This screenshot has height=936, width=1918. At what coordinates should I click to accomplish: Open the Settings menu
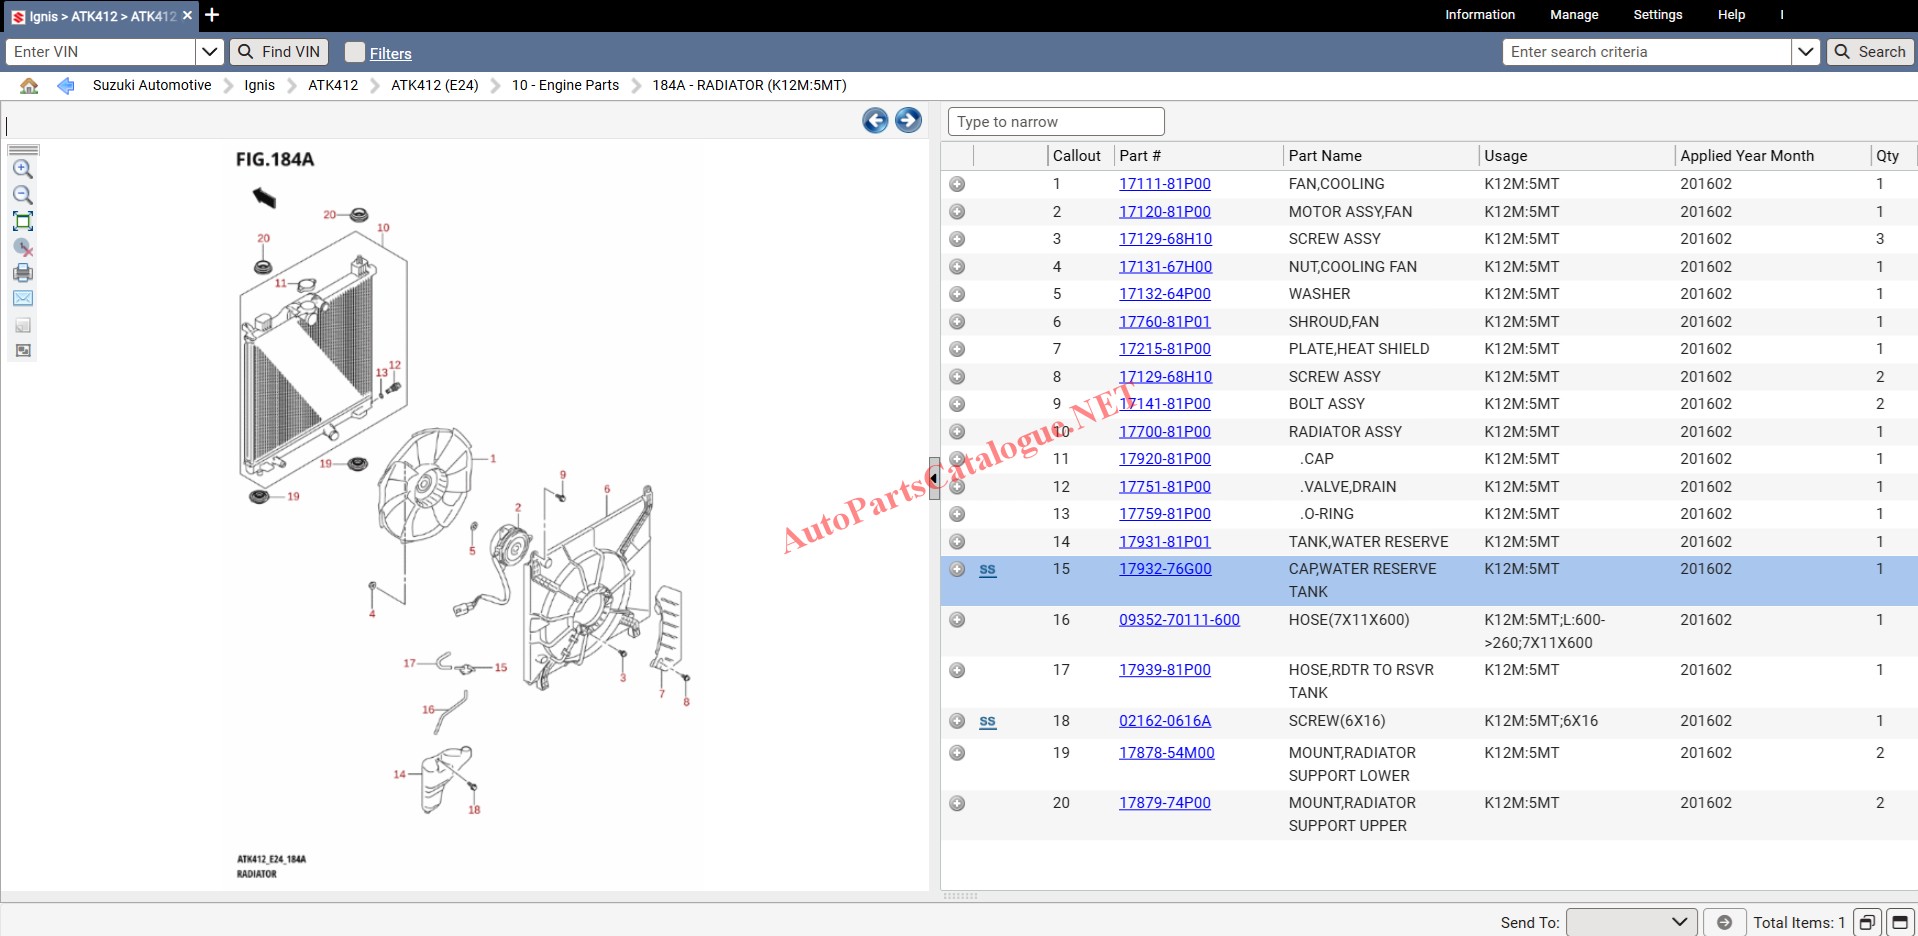pyautogui.click(x=1657, y=15)
